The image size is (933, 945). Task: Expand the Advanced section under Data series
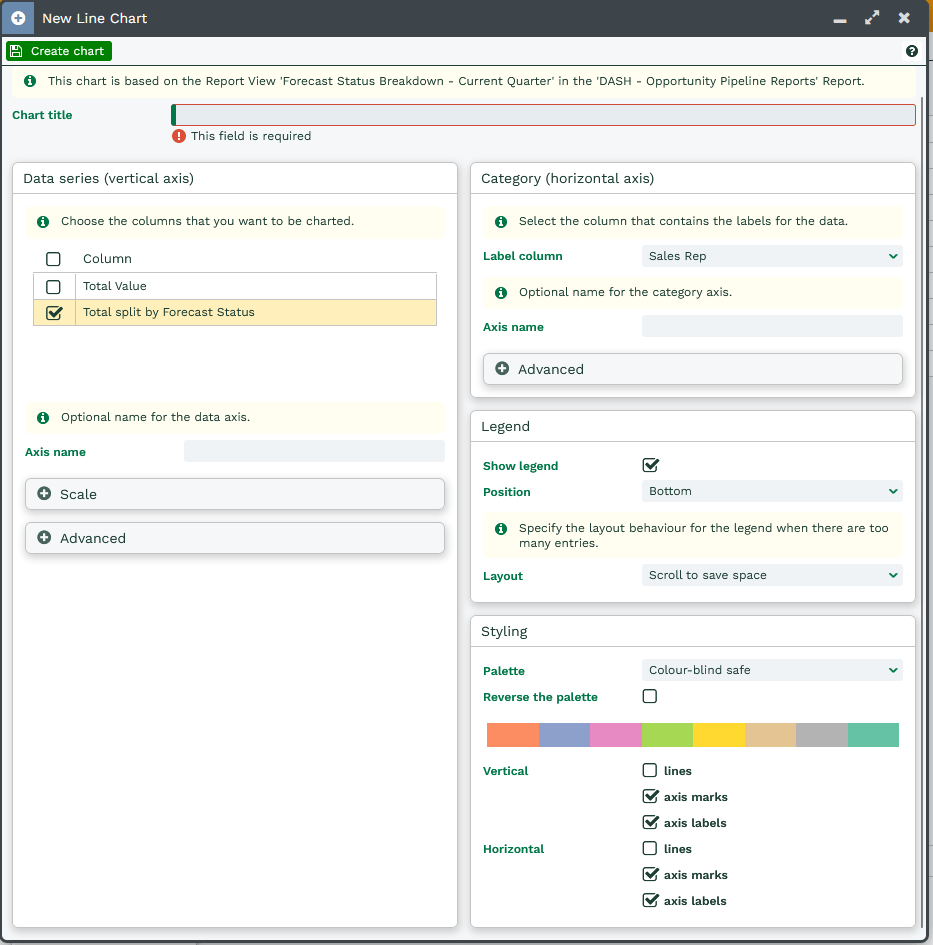click(x=234, y=538)
